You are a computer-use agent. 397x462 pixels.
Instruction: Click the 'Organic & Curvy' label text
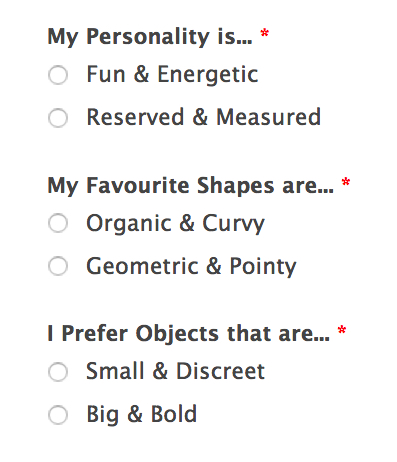coord(175,224)
